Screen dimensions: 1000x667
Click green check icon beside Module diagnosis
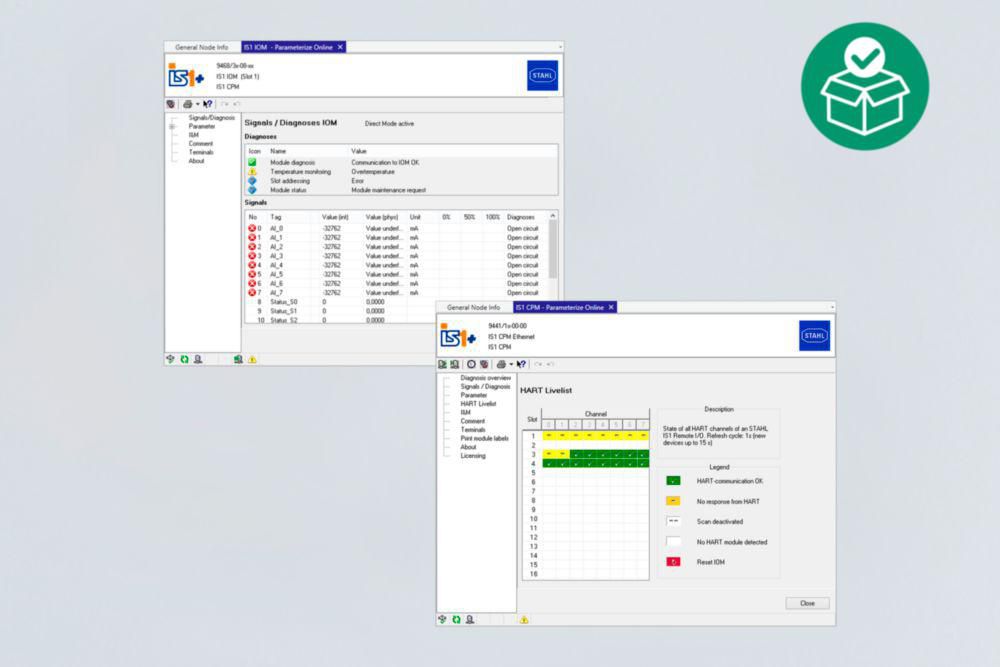[x=252, y=163]
